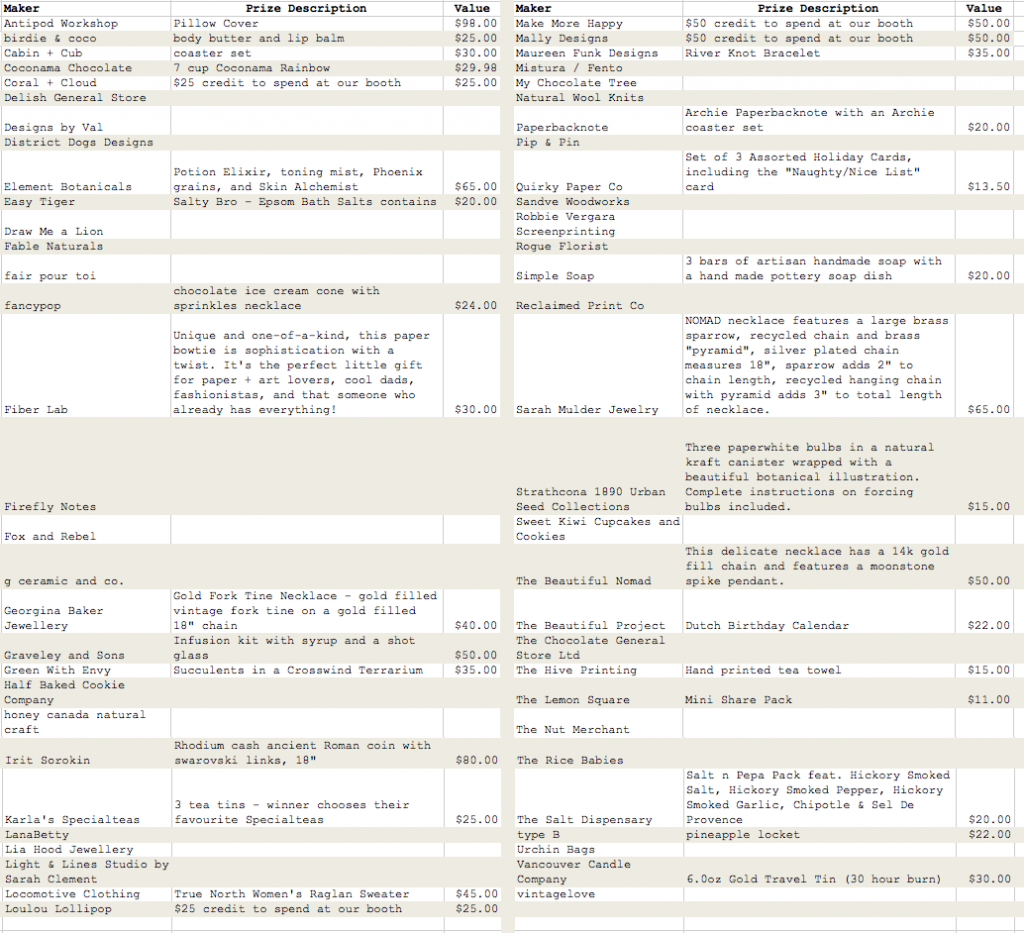1024x933 pixels.
Task: Select the 'Mally Designs' cell
Action: [x=598, y=39]
